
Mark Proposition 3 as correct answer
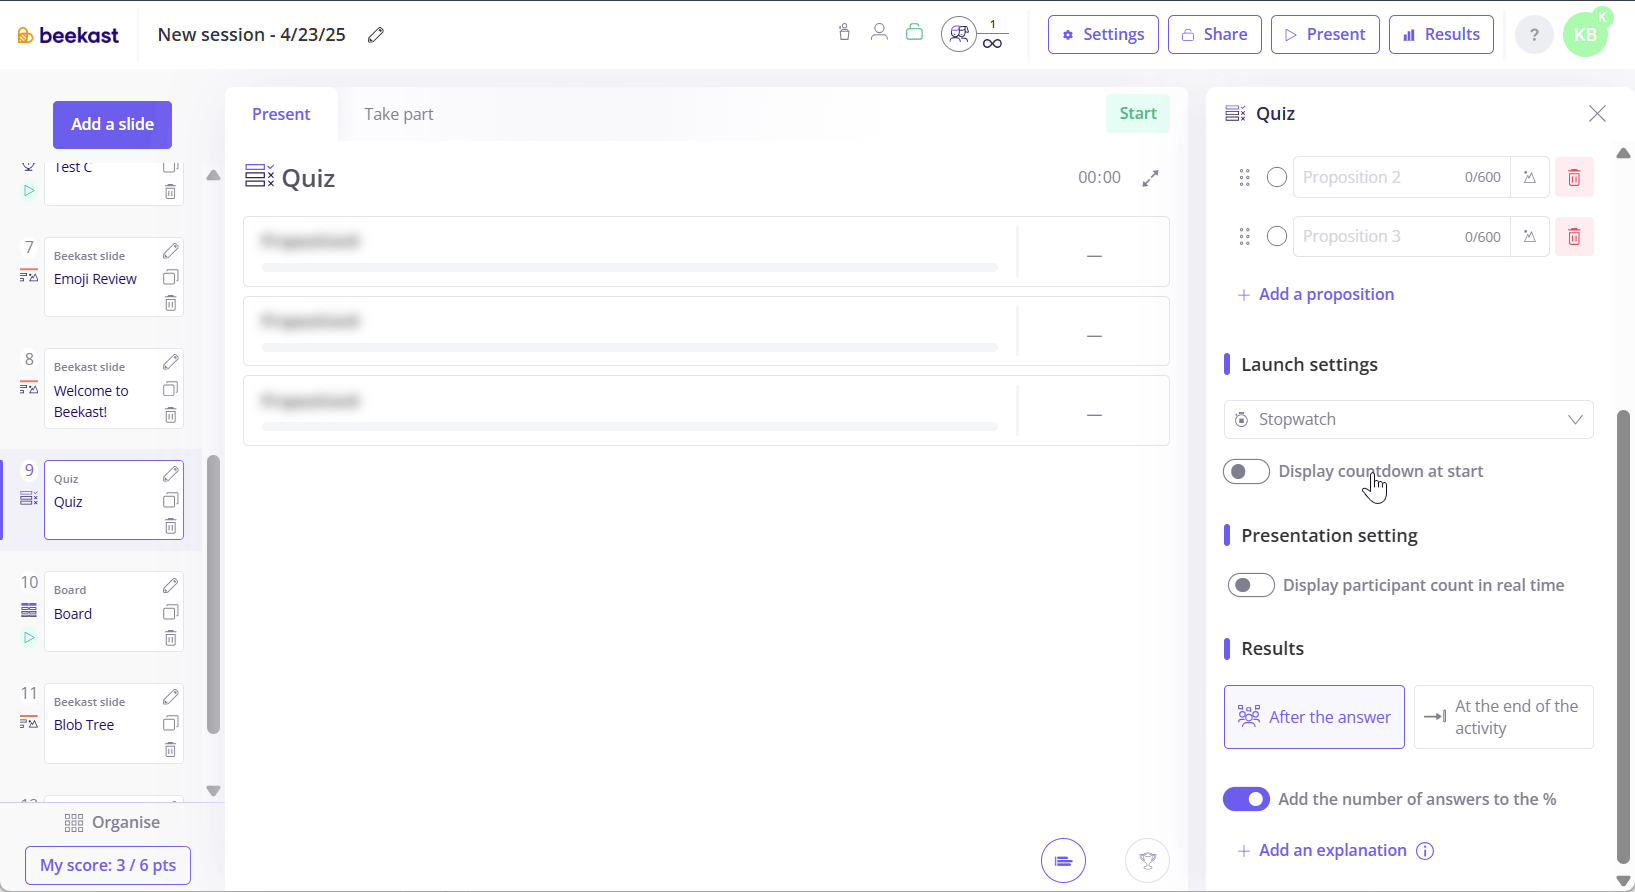coord(1277,237)
